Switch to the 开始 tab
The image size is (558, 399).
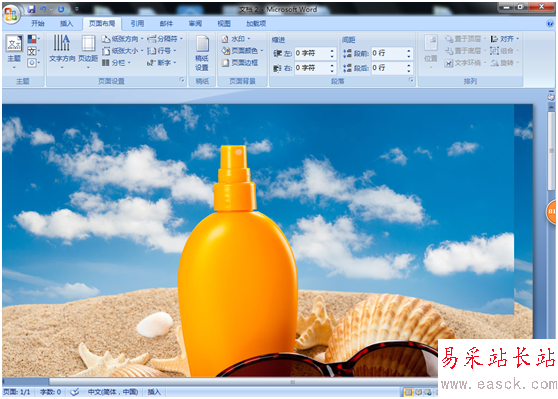(x=38, y=24)
